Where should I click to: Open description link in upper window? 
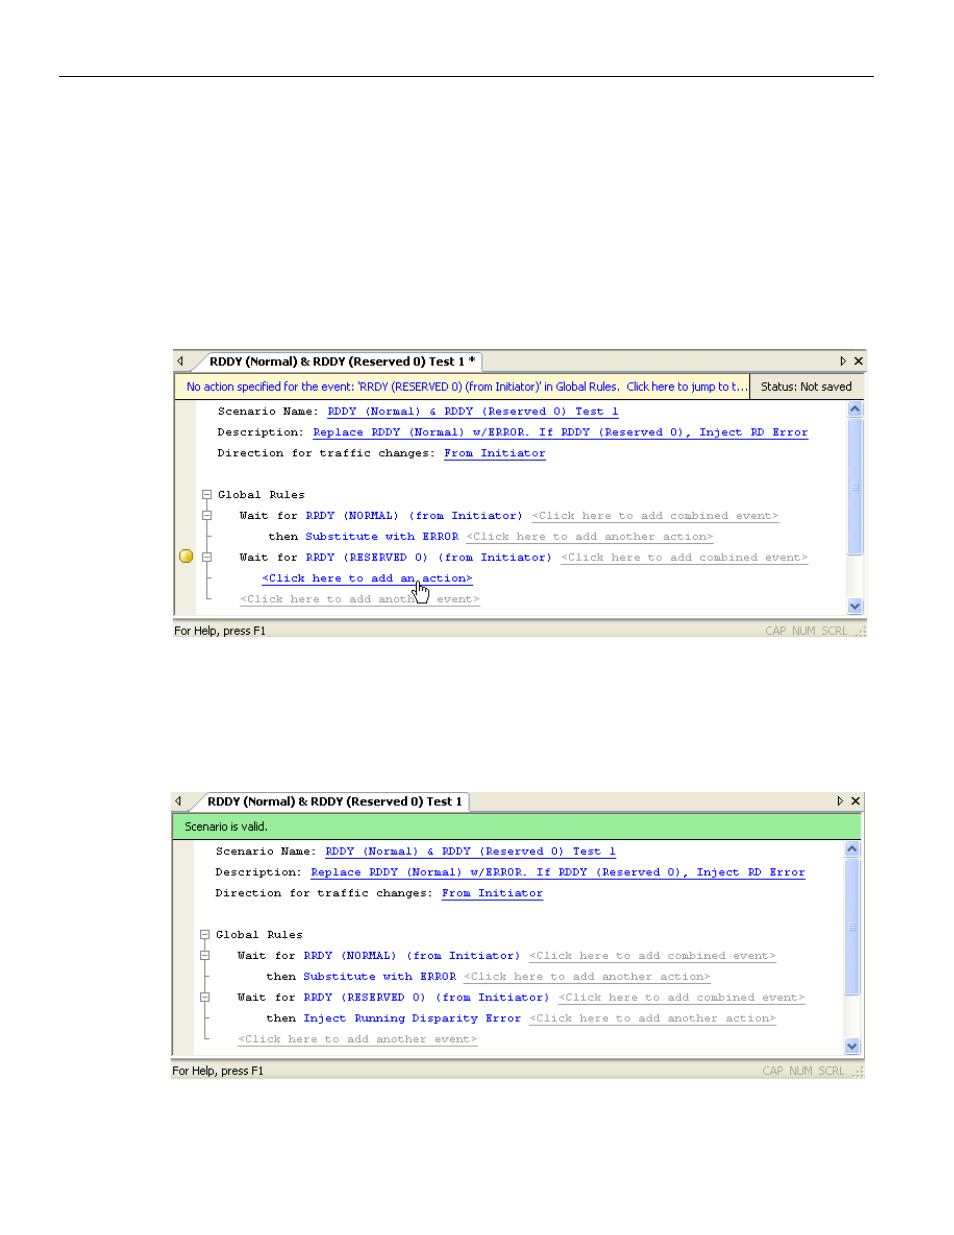(x=560, y=432)
